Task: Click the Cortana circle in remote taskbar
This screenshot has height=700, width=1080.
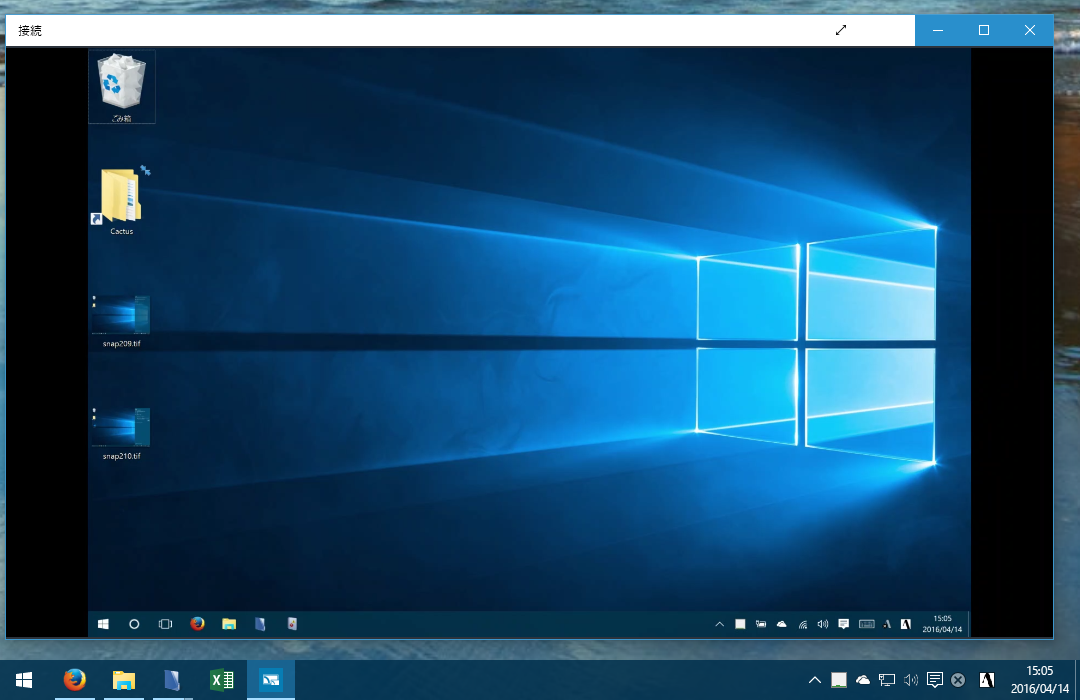Action: (134, 624)
